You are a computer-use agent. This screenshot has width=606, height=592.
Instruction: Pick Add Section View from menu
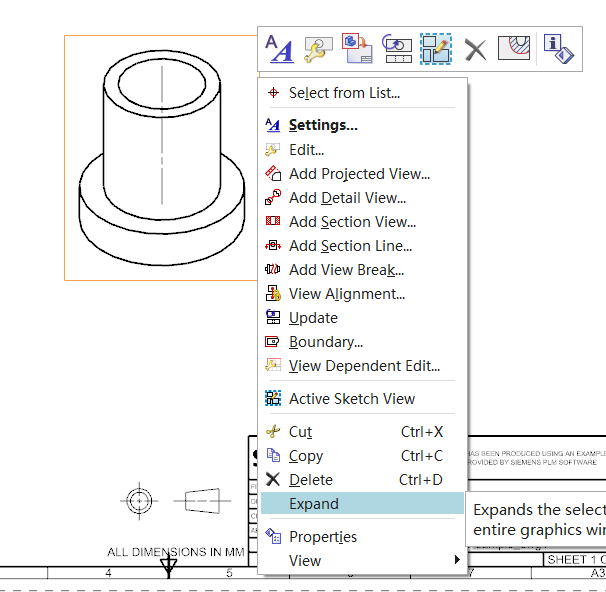coord(352,222)
